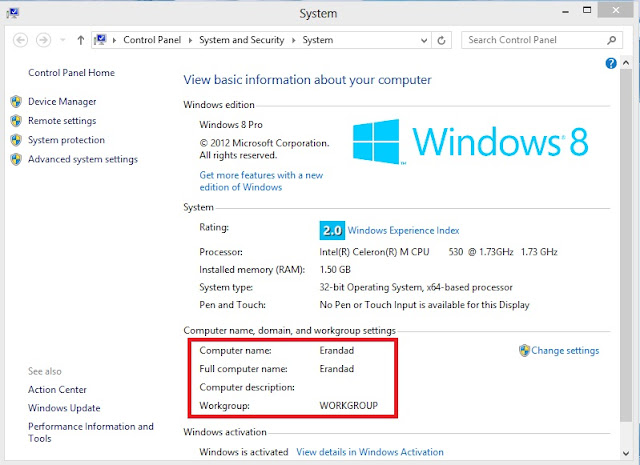The image size is (640, 465).
Task: Click Change settings link
Action: pyautogui.click(x=565, y=350)
